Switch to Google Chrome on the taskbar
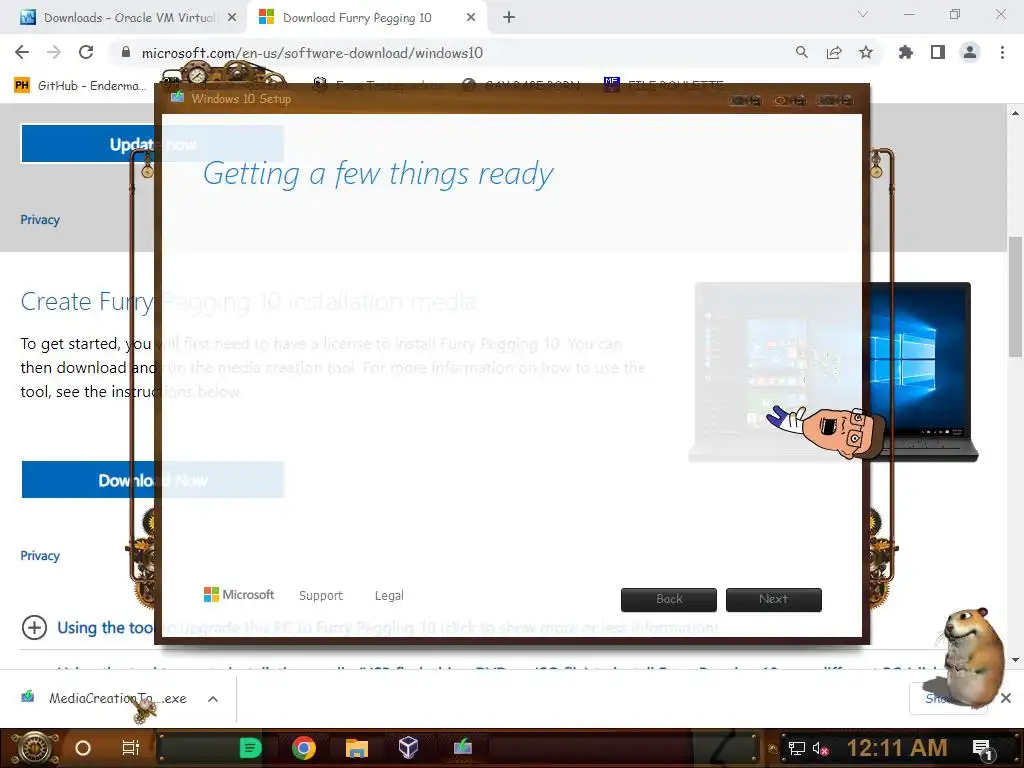Viewport: 1024px width, 768px height. point(304,748)
